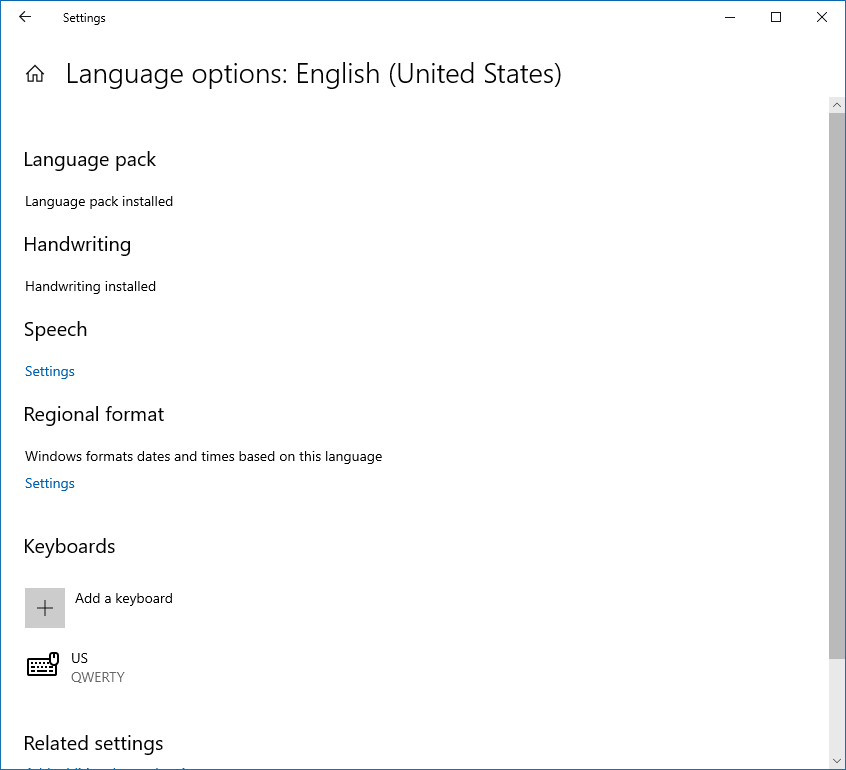Go back using the title bar arrow
This screenshot has height=770, width=846.
click(25, 17)
